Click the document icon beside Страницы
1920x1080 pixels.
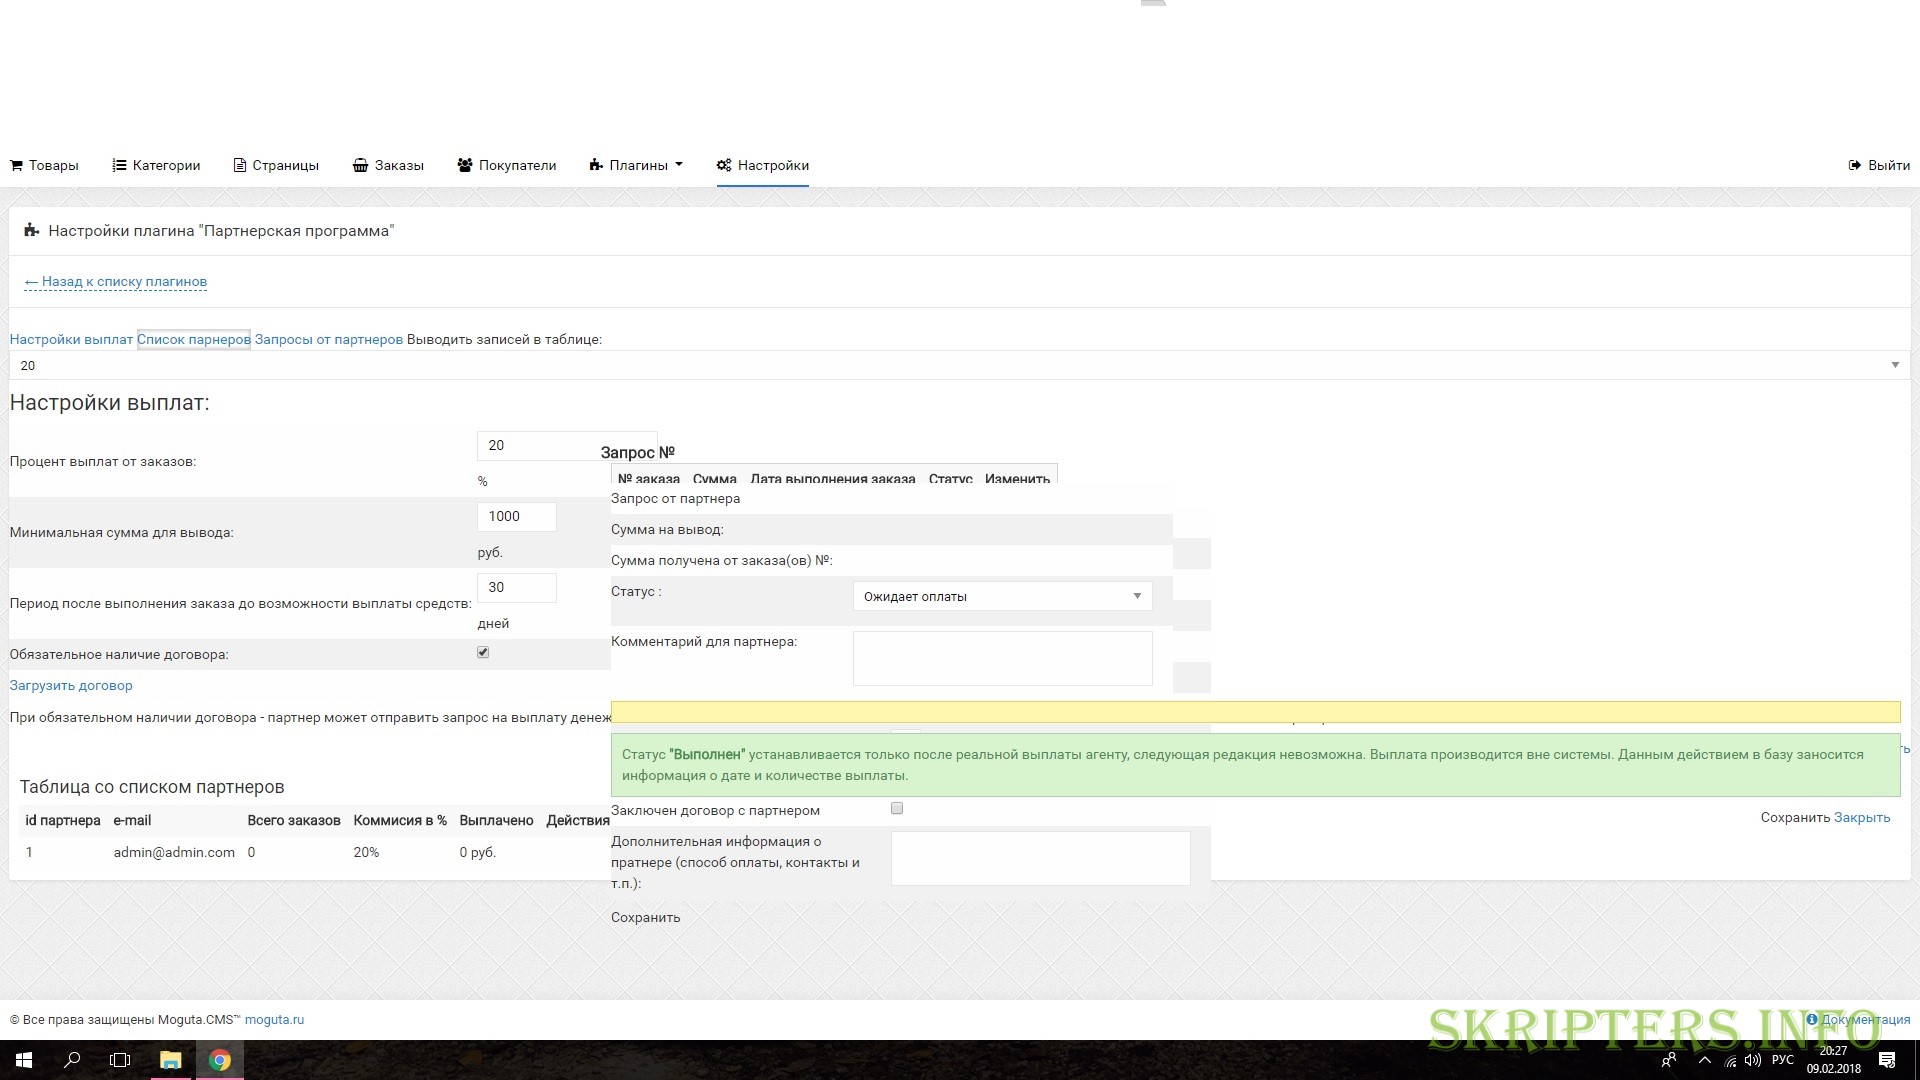(x=240, y=165)
